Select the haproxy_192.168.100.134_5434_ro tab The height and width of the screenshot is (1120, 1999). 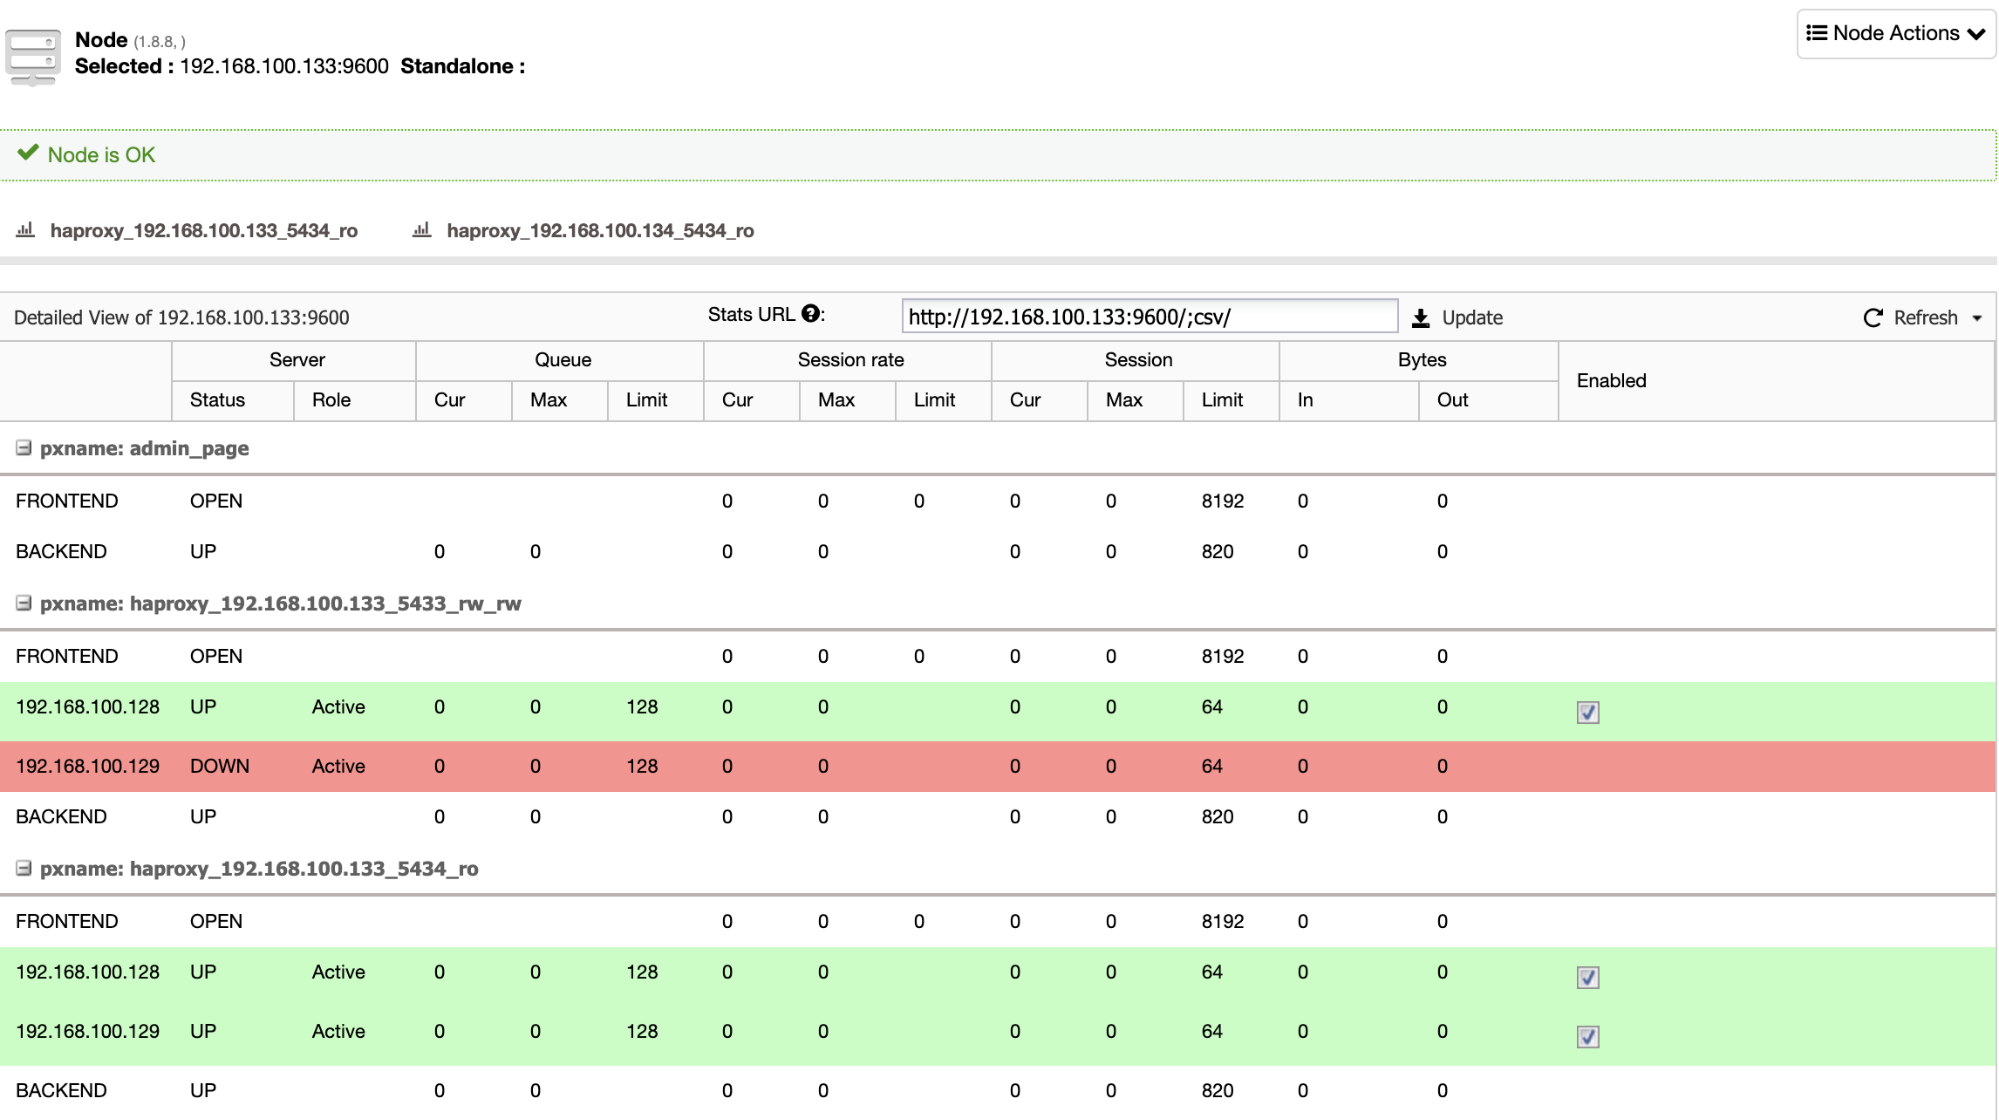[x=600, y=230]
